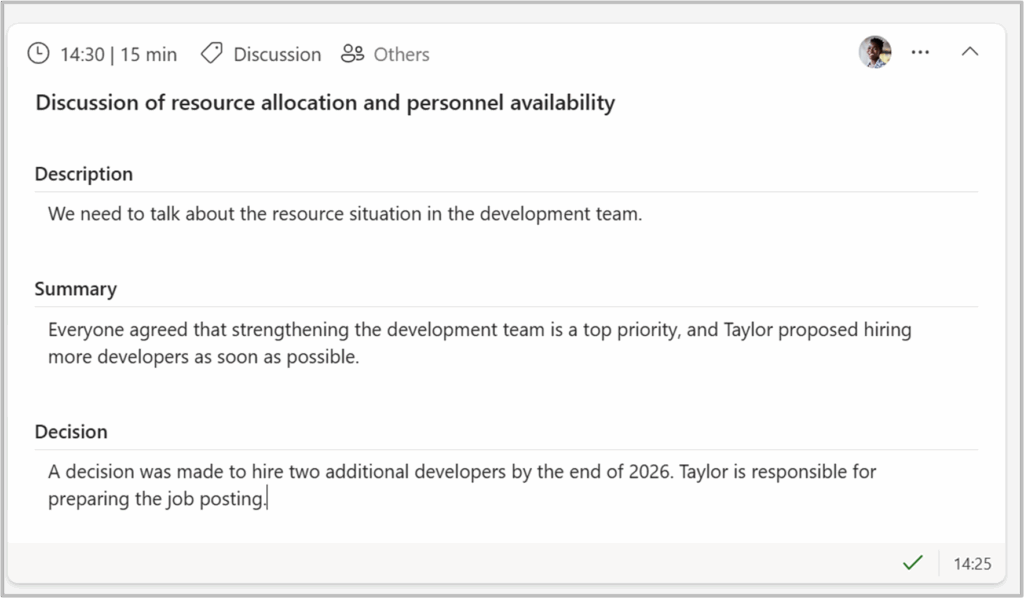Select the Description section heading

tap(84, 174)
